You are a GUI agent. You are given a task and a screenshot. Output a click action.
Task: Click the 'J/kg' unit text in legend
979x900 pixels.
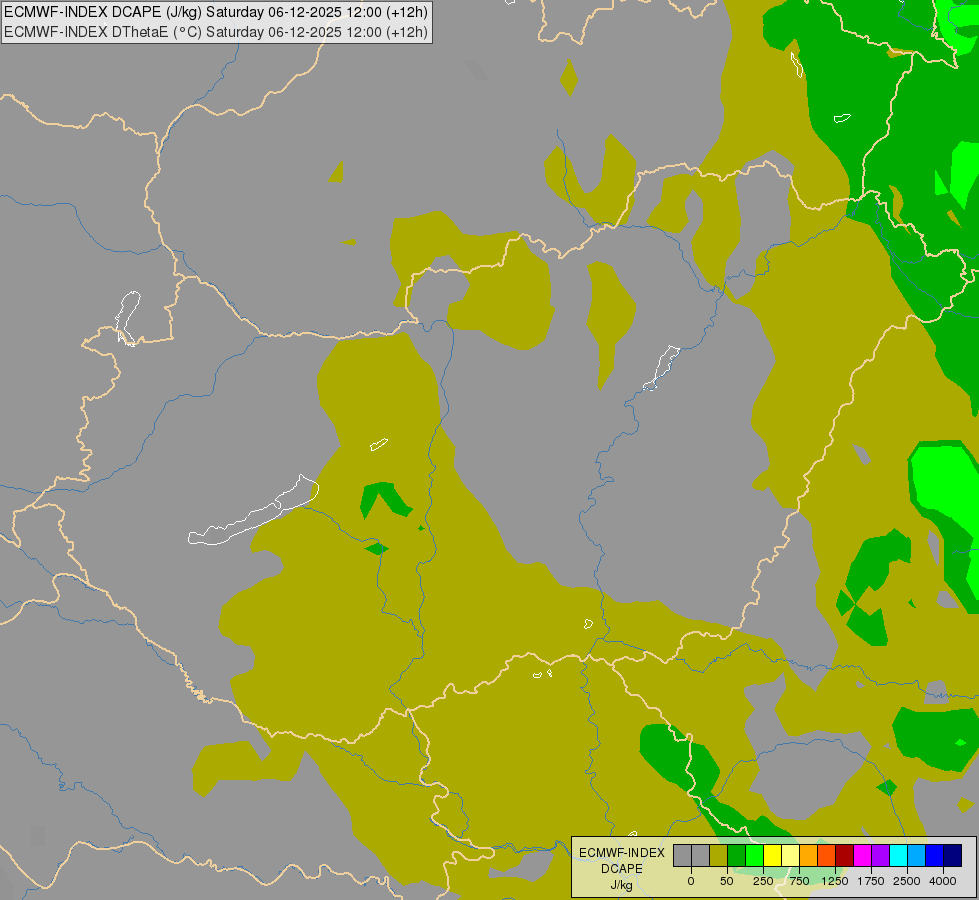click(621, 885)
